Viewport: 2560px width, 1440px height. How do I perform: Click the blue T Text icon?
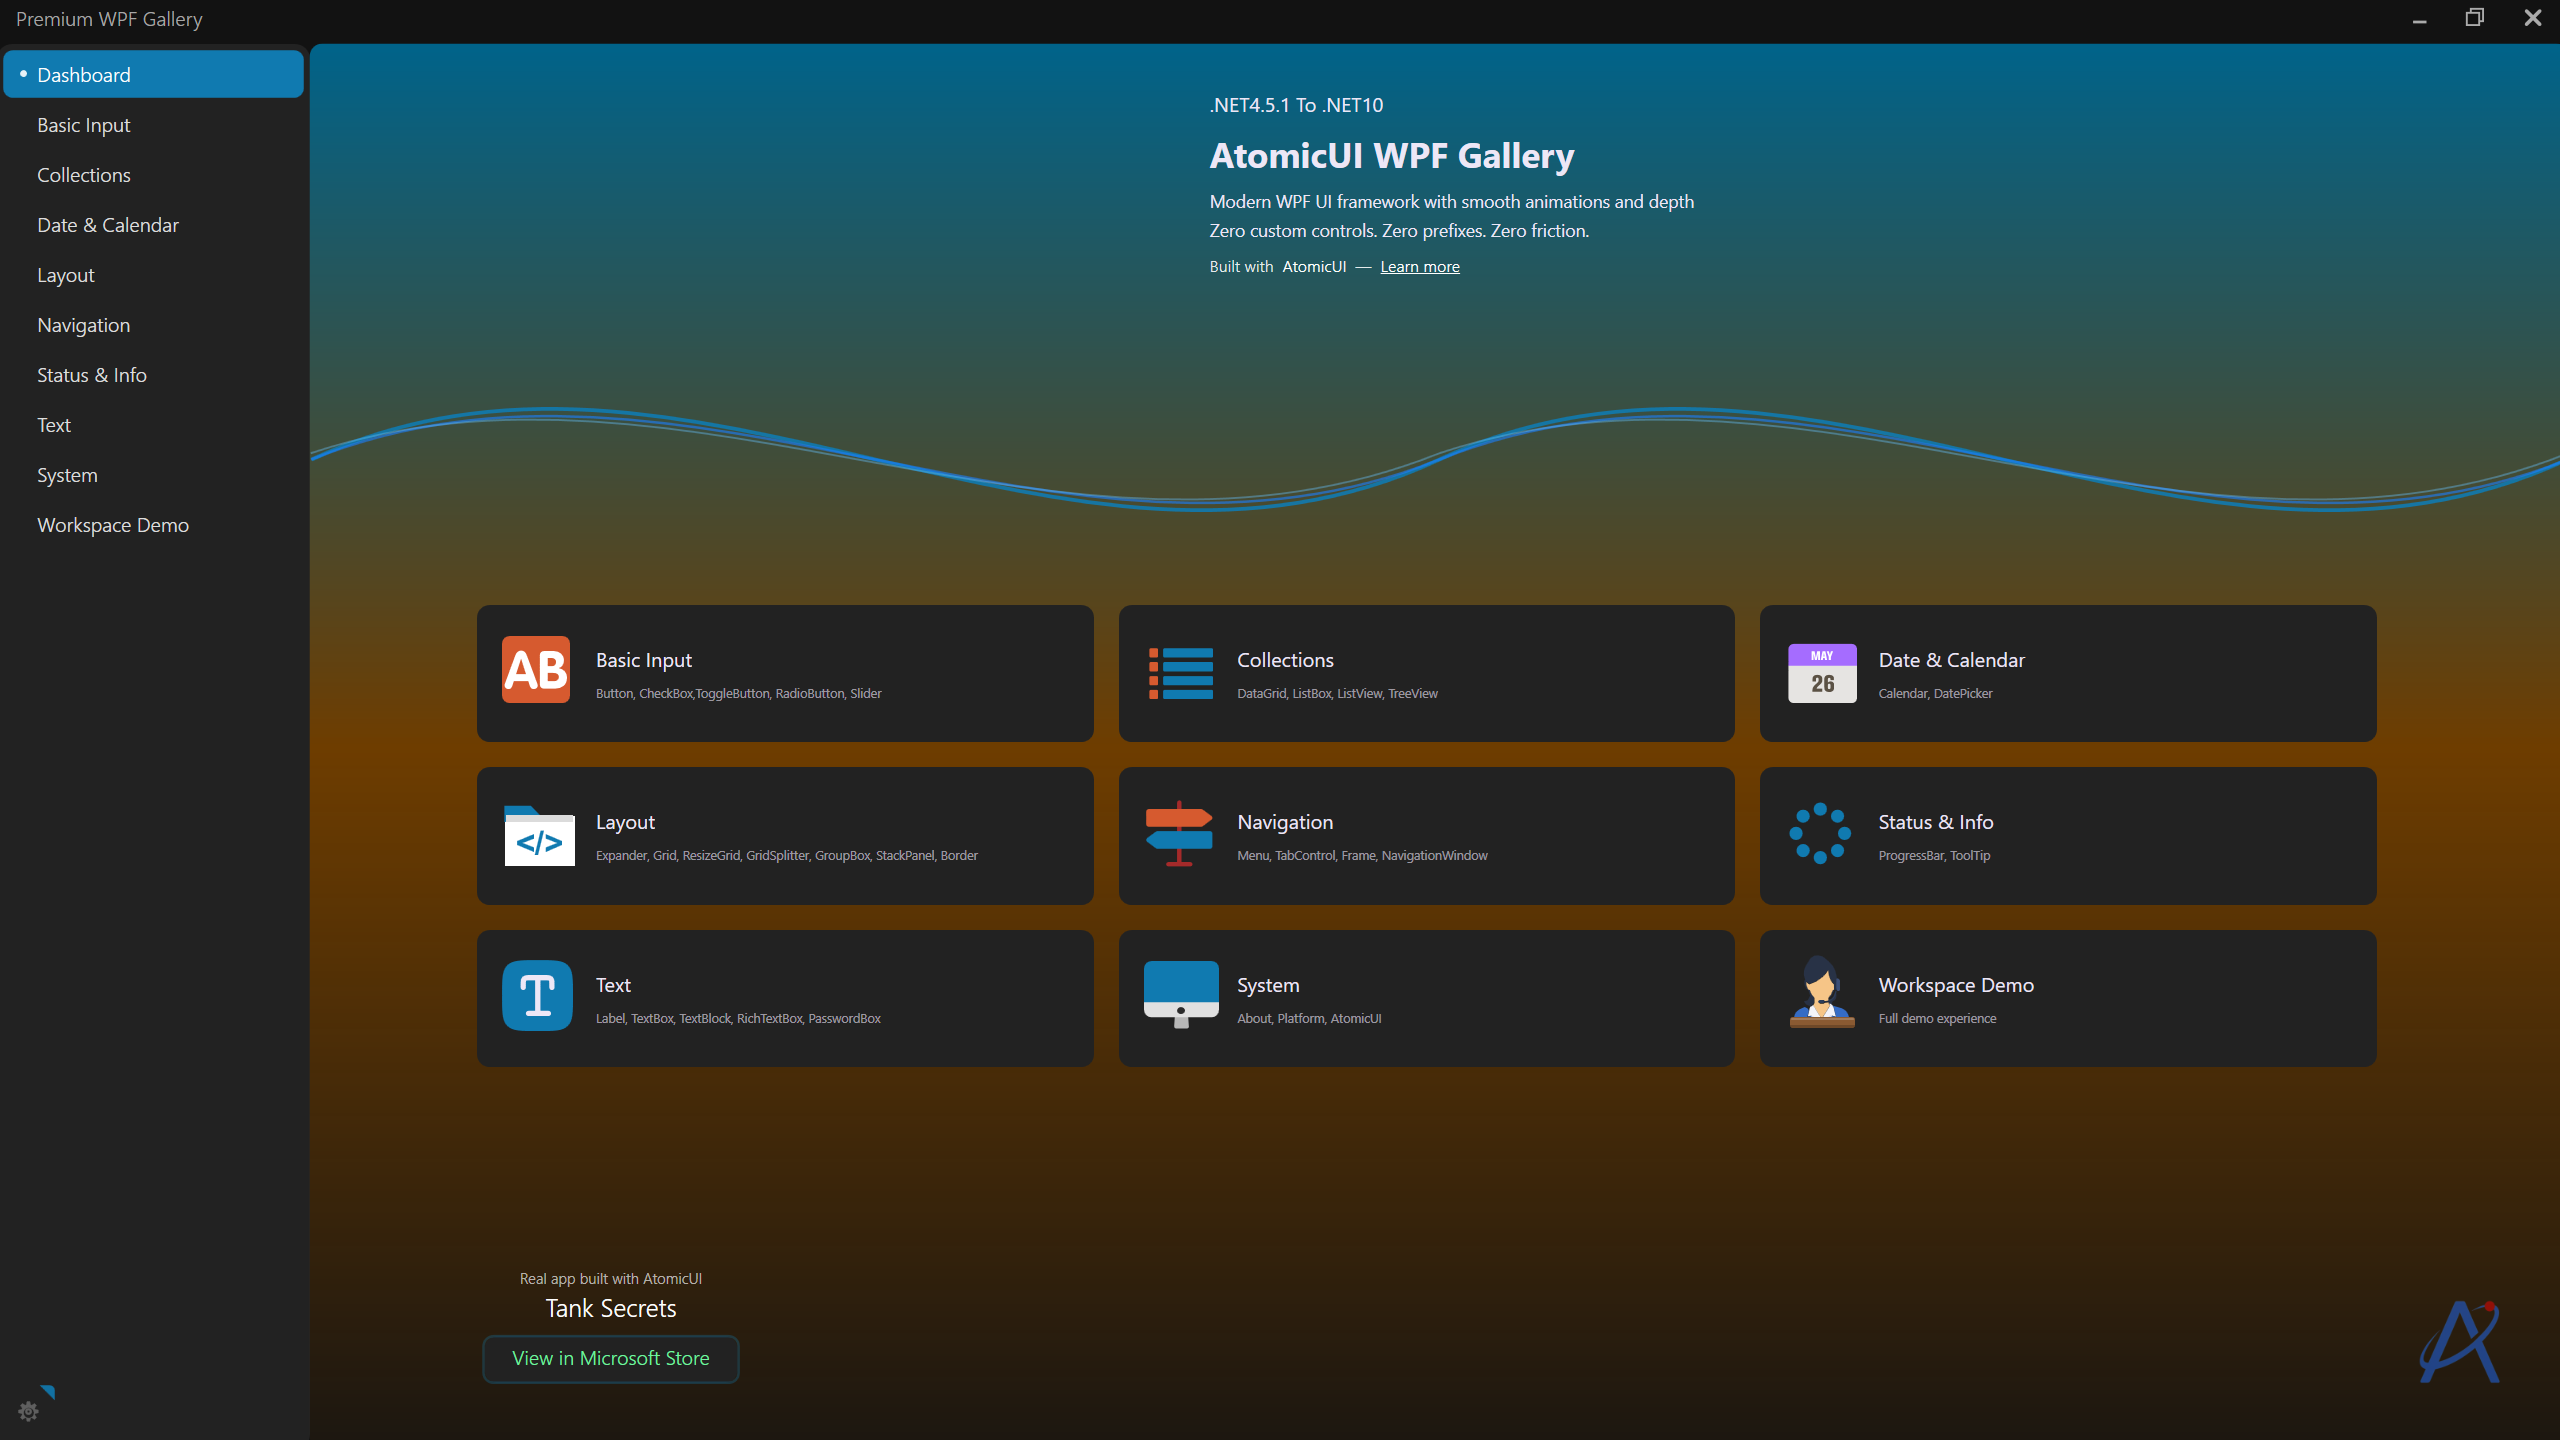[x=537, y=996]
